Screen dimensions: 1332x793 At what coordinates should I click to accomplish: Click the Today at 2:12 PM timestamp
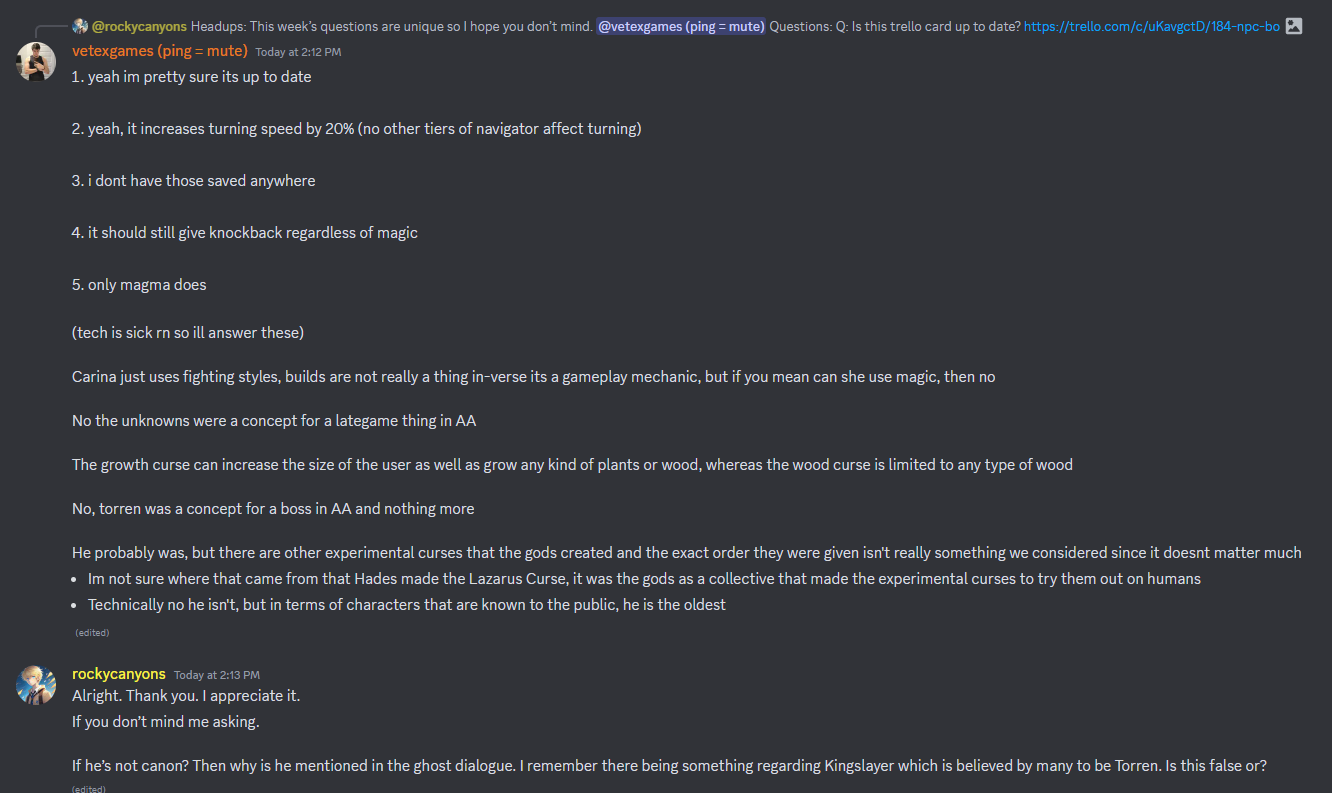click(x=298, y=52)
